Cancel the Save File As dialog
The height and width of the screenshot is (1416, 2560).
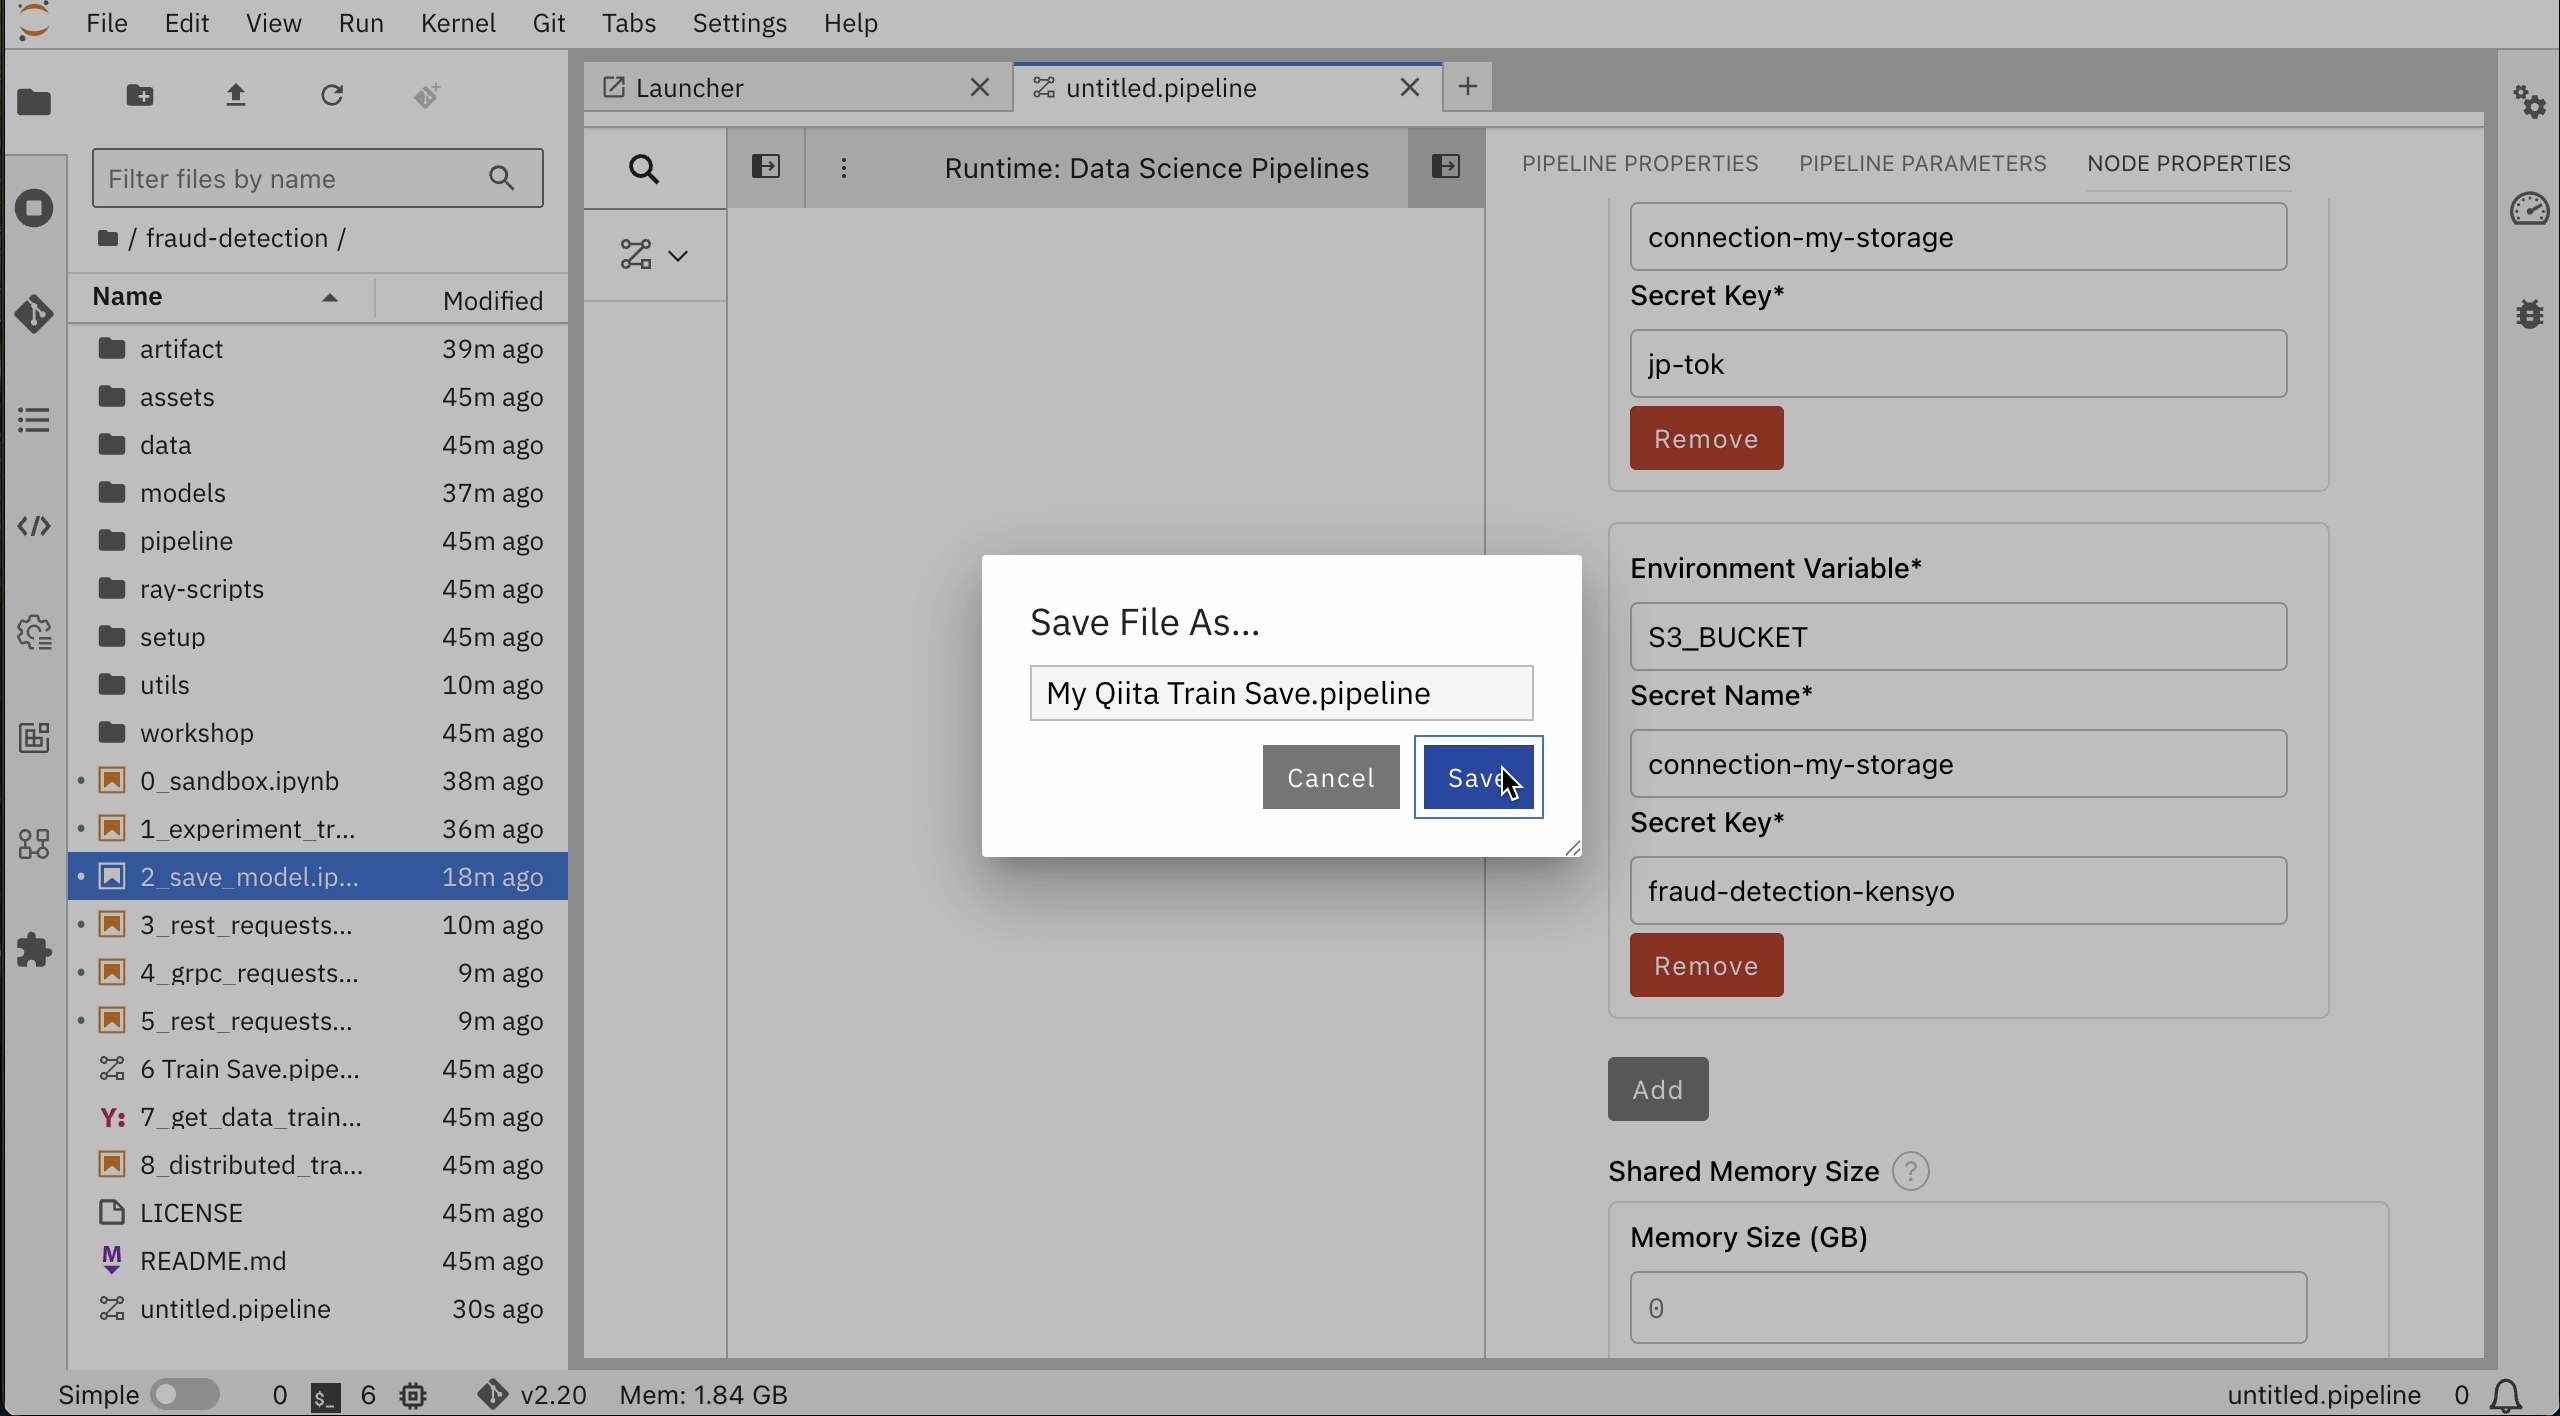point(1330,777)
